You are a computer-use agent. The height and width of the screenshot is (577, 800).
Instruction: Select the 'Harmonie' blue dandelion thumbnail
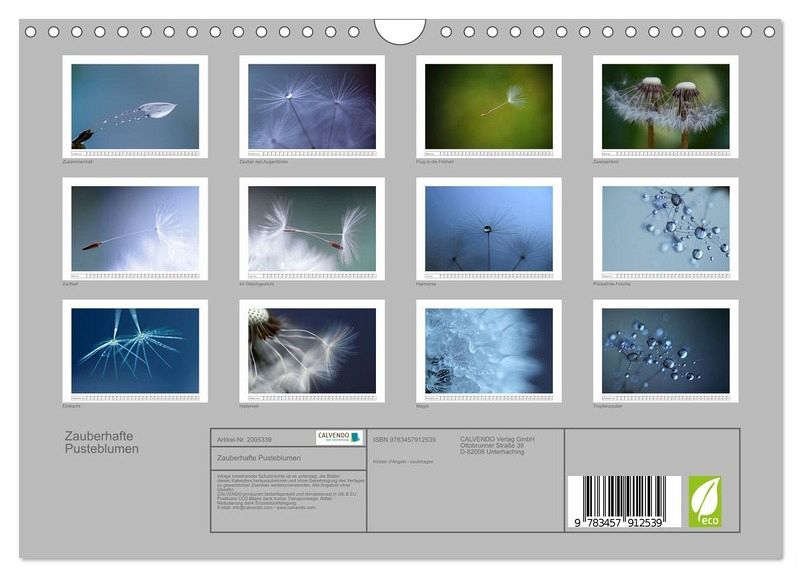(488, 228)
